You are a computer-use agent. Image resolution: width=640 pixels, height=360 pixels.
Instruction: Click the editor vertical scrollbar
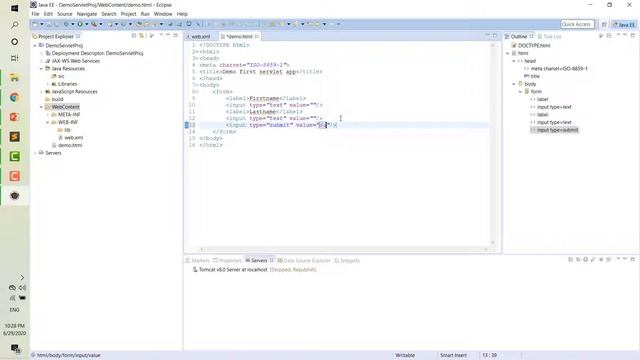[493, 144]
